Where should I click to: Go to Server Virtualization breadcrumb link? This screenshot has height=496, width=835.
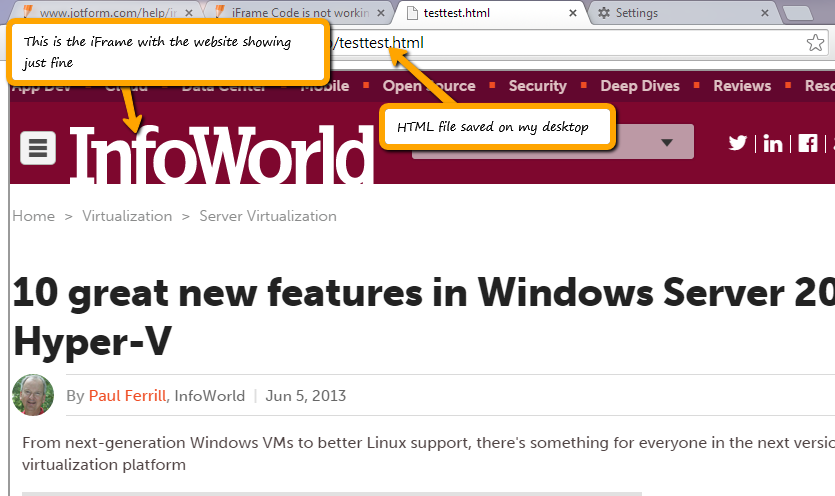(268, 216)
